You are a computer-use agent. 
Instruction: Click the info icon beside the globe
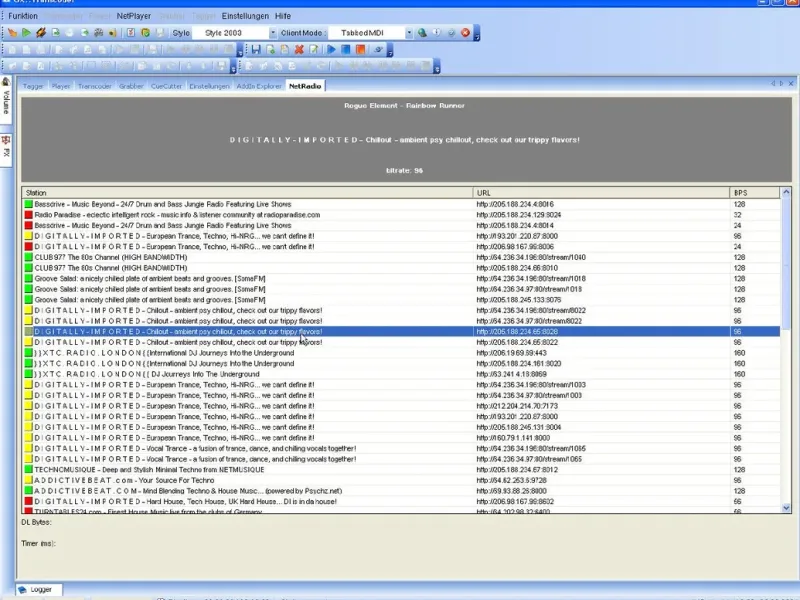pyautogui.click(x=437, y=33)
